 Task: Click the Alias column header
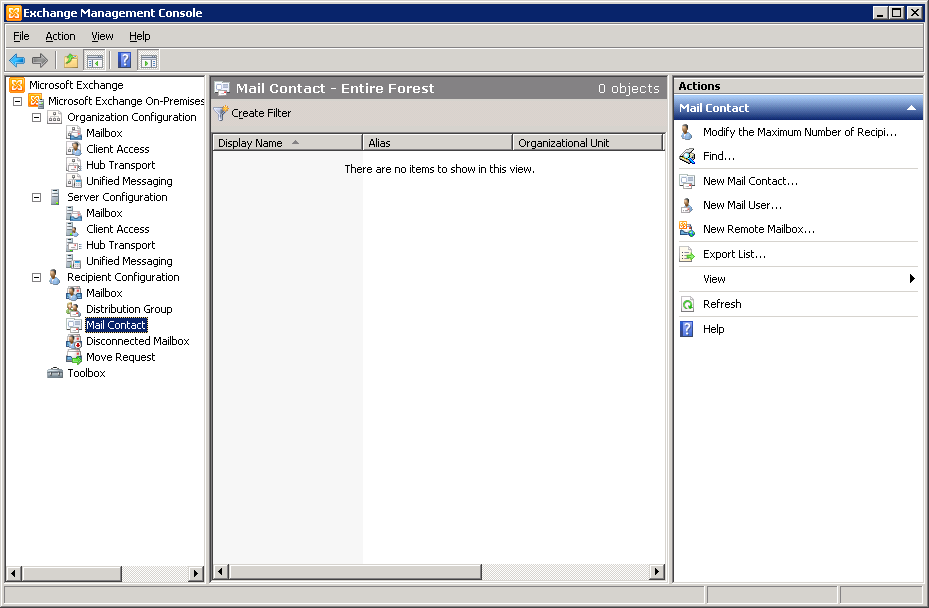click(437, 143)
